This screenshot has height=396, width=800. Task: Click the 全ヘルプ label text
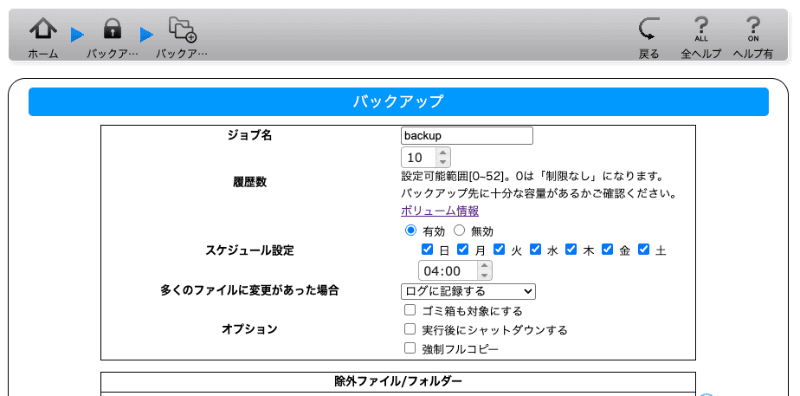[702, 54]
